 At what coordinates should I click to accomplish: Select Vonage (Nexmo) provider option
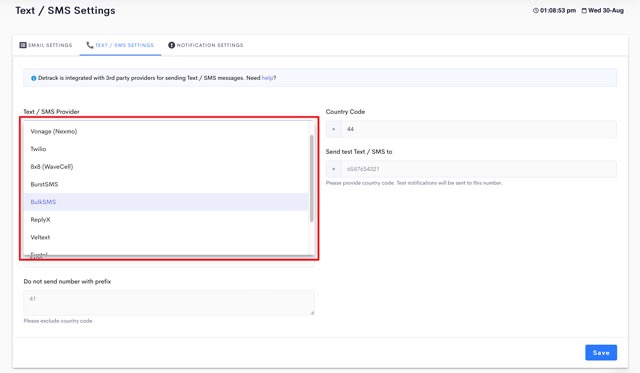point(166,131)
